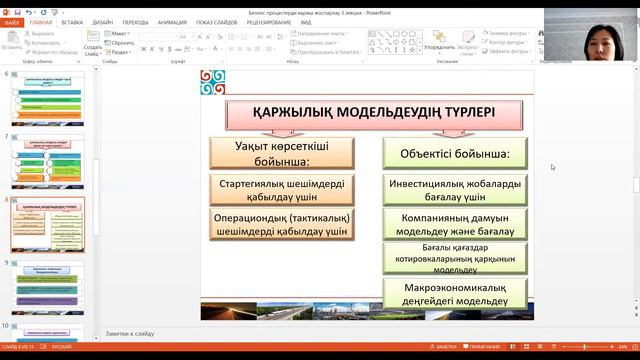
Task: Select the star shape in shapes gallery
Action: point(412,50)
